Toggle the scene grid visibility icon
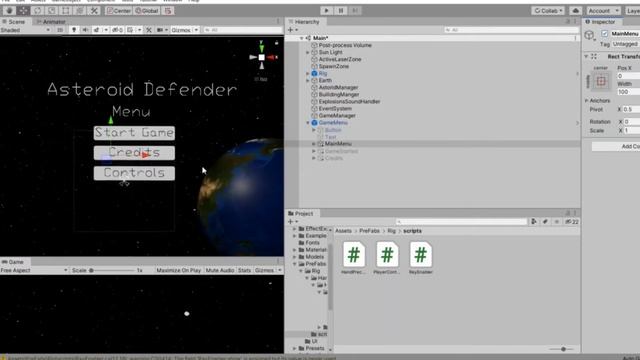The image size is (640, 360). (x=130, y=30)
